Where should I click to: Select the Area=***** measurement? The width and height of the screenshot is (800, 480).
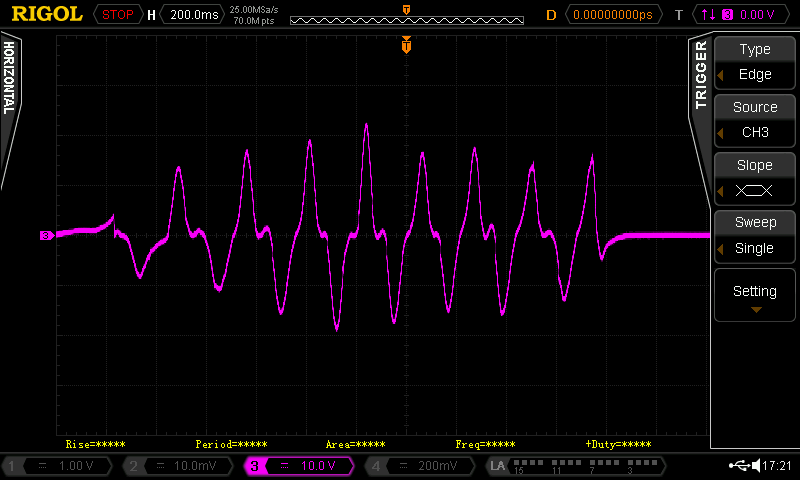coord(356,444)
